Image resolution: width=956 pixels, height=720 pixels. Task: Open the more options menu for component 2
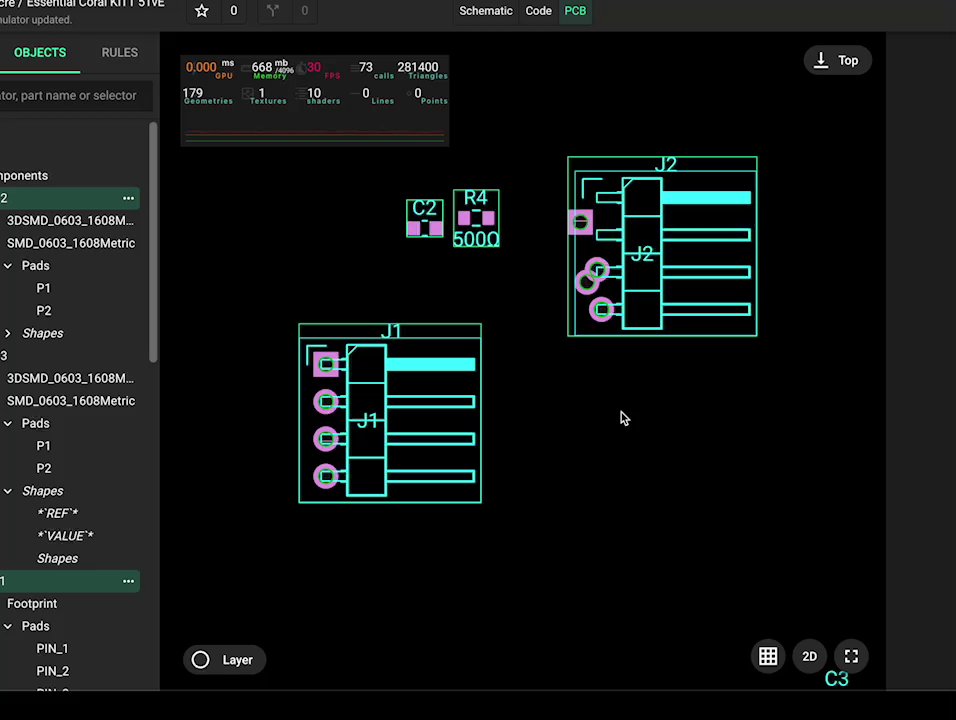[128, 198]
